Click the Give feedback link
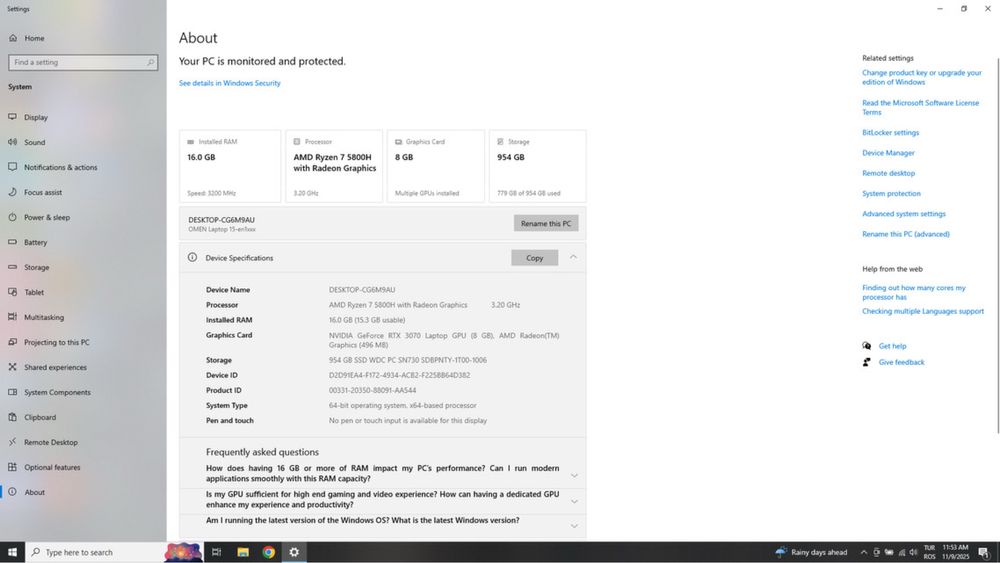Viewport: 1000px width, 563px height. 901,362
